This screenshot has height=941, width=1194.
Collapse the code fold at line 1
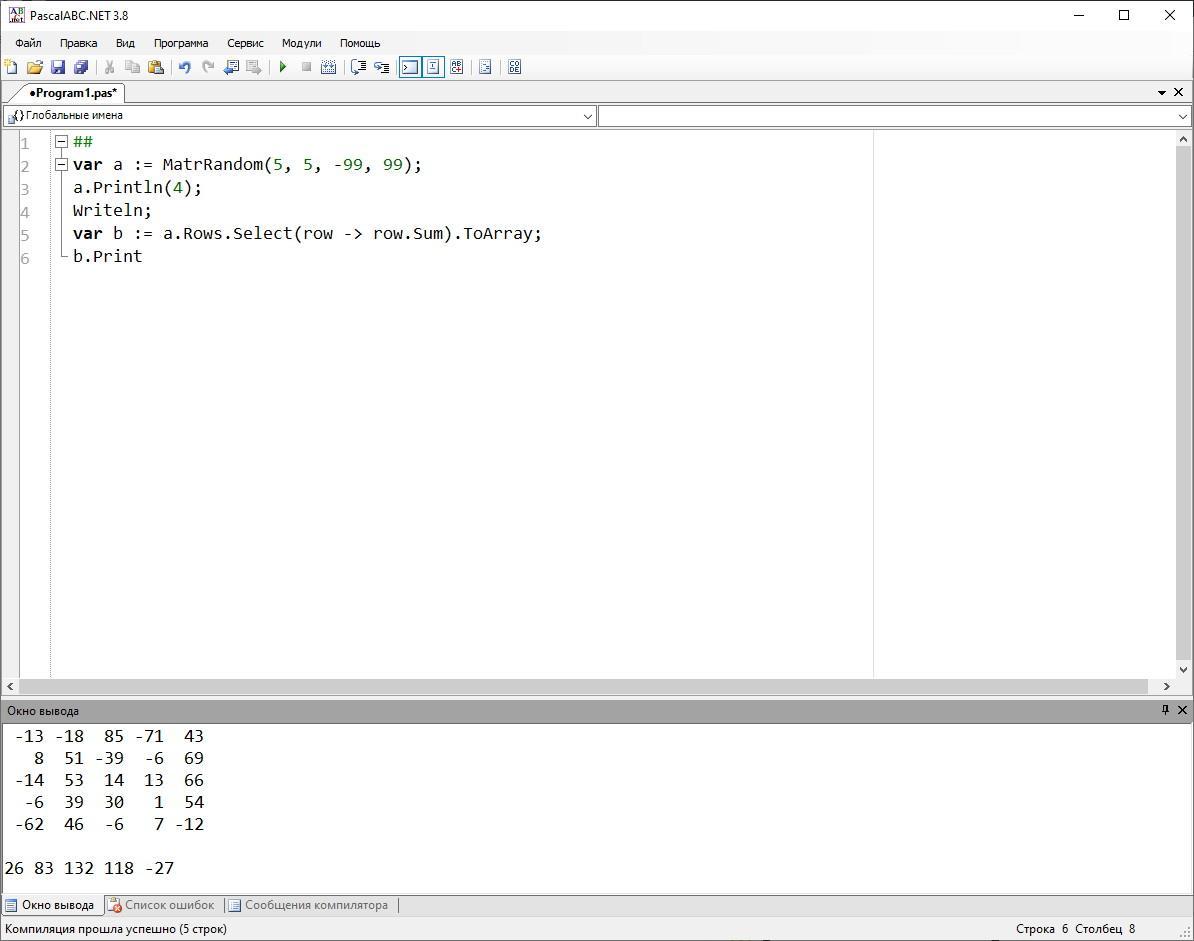tap(62, 142)
